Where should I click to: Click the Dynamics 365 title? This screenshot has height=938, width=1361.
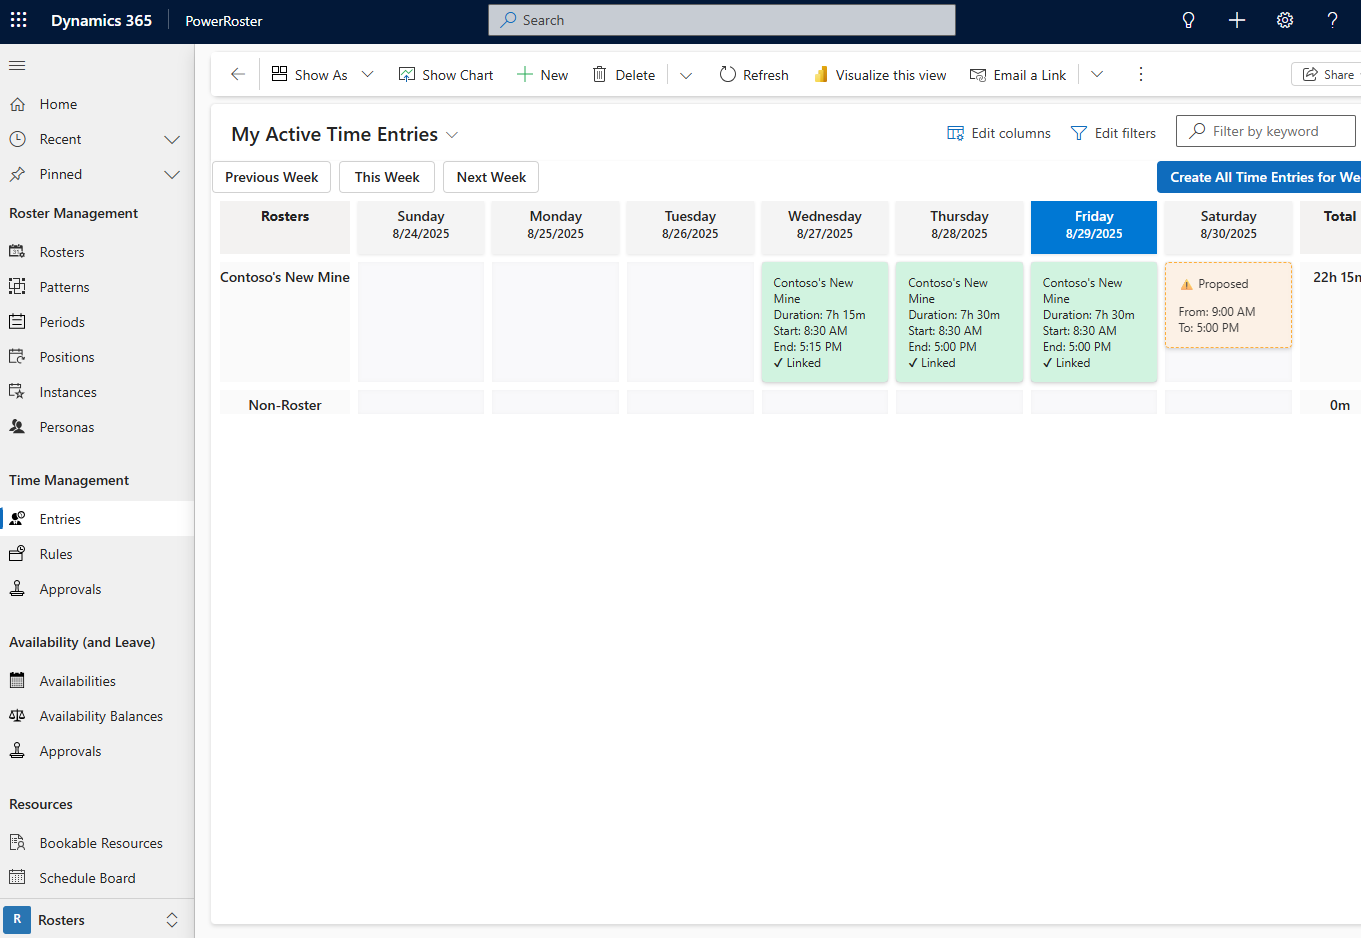pyautogui.click(x=101, y=20)
